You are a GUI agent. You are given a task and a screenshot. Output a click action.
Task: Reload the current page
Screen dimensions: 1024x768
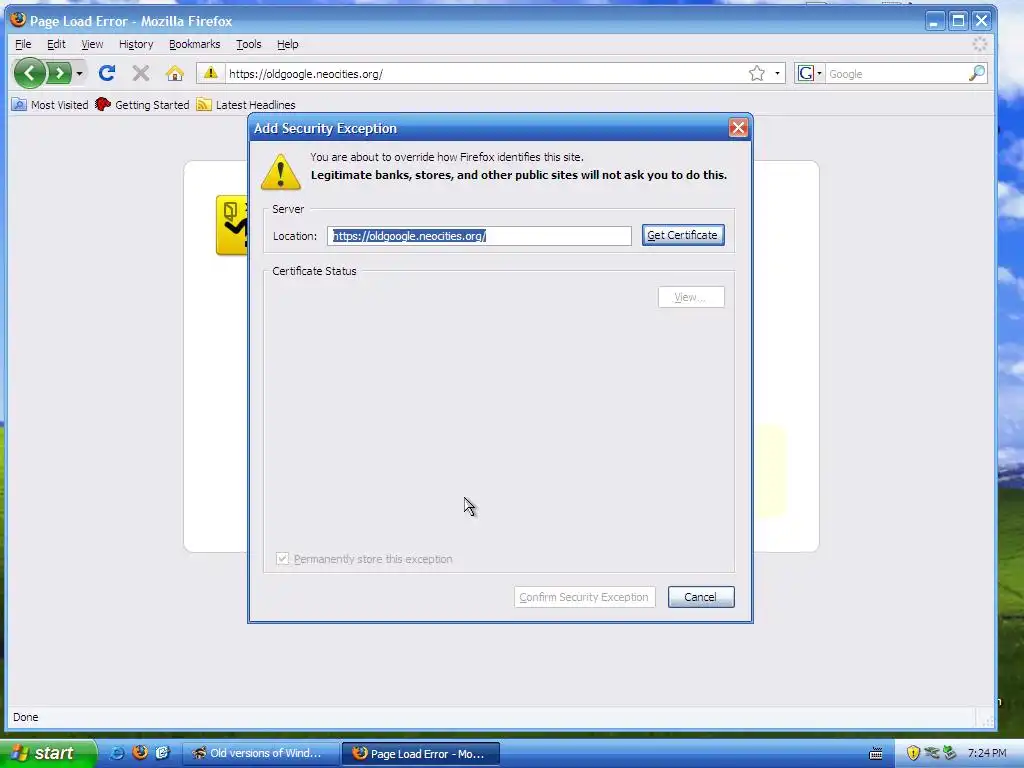point(107,73)
